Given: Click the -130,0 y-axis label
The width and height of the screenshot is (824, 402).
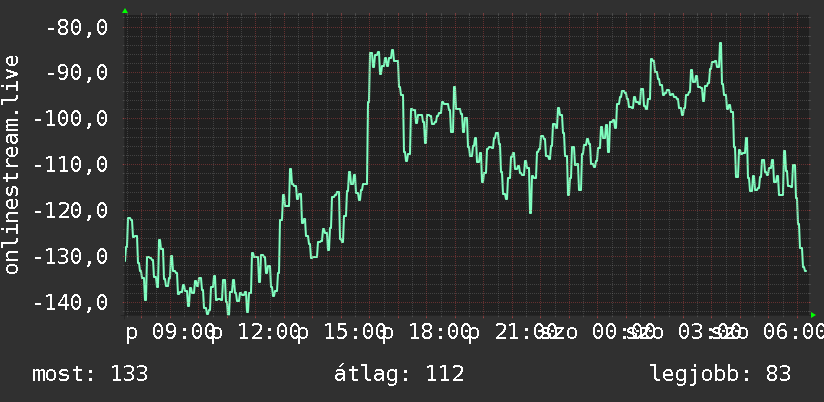Looking at the screenshot, I should pos(71,256).
